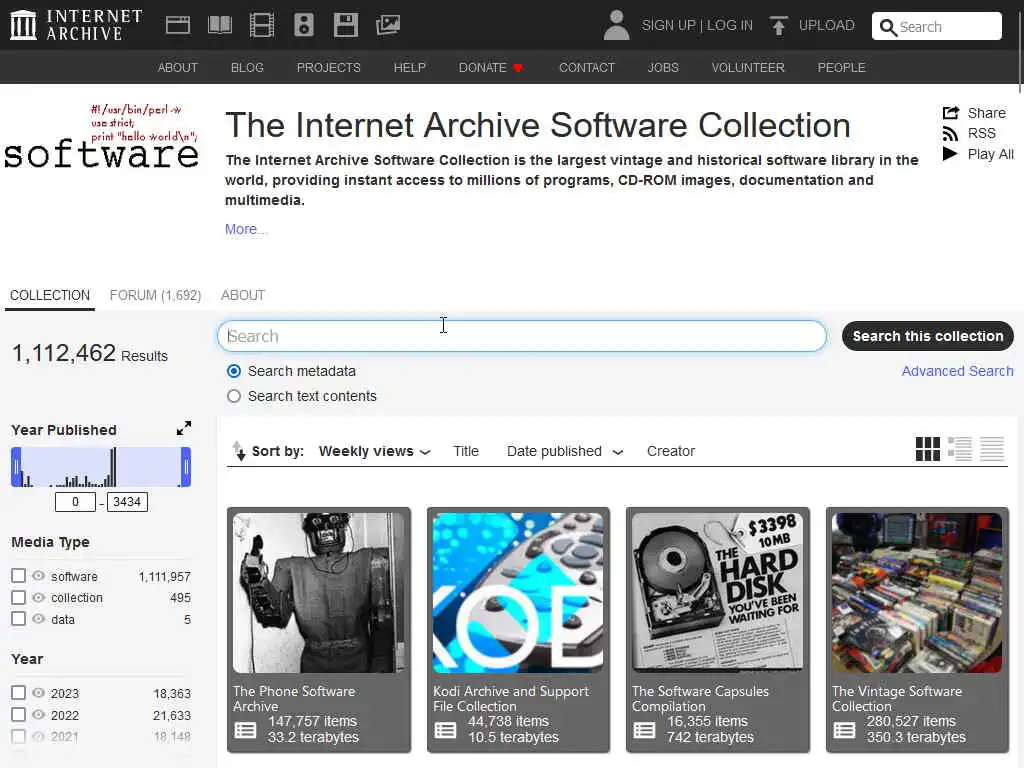Screen dimensions: 1024x768
Task: Click the user avatar icon
Action: click(616, 25)
